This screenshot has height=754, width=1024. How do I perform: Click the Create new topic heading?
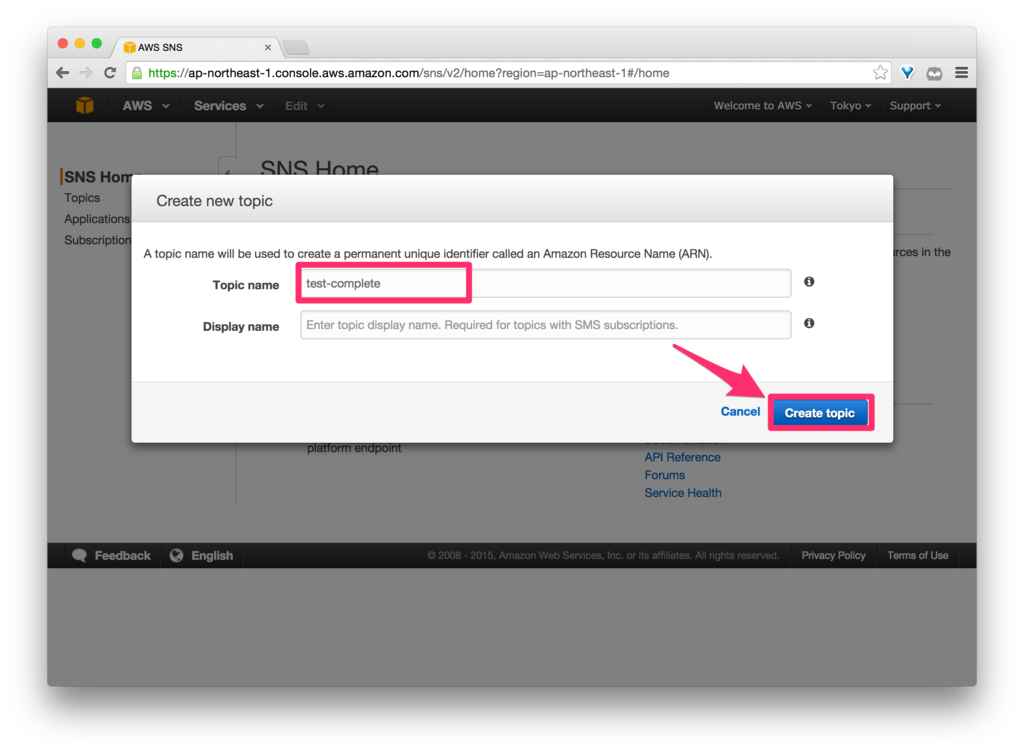point(214,200)
